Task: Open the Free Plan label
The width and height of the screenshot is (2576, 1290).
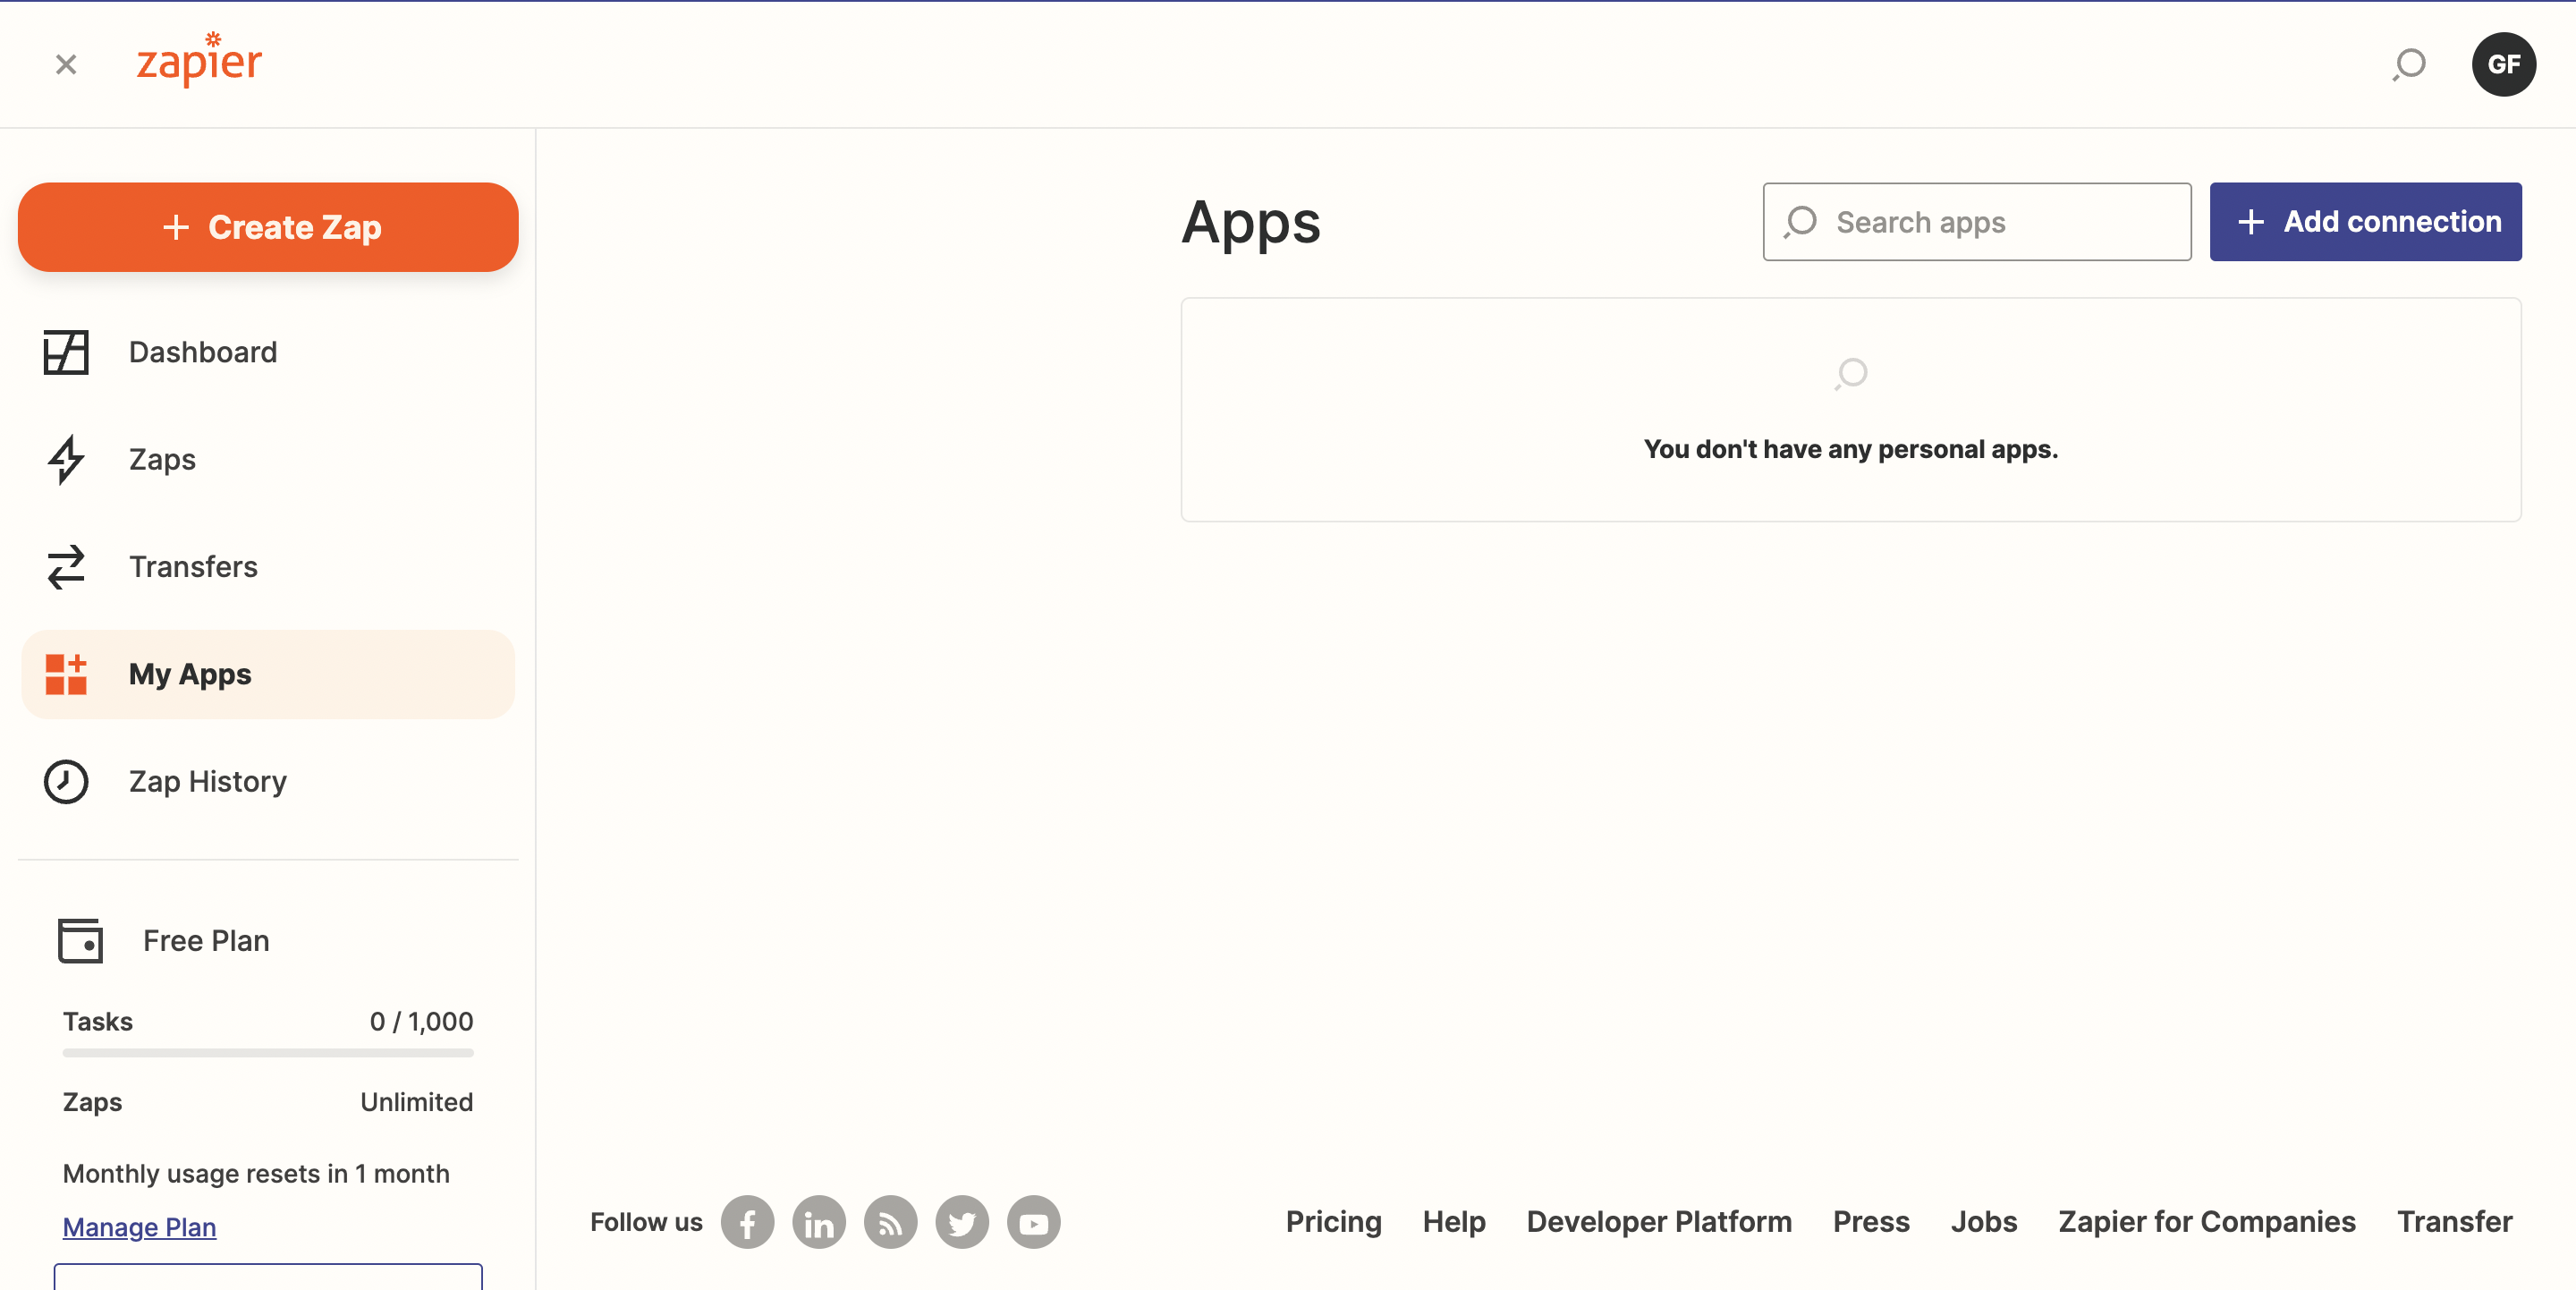Action: click(x=206, y=941)
